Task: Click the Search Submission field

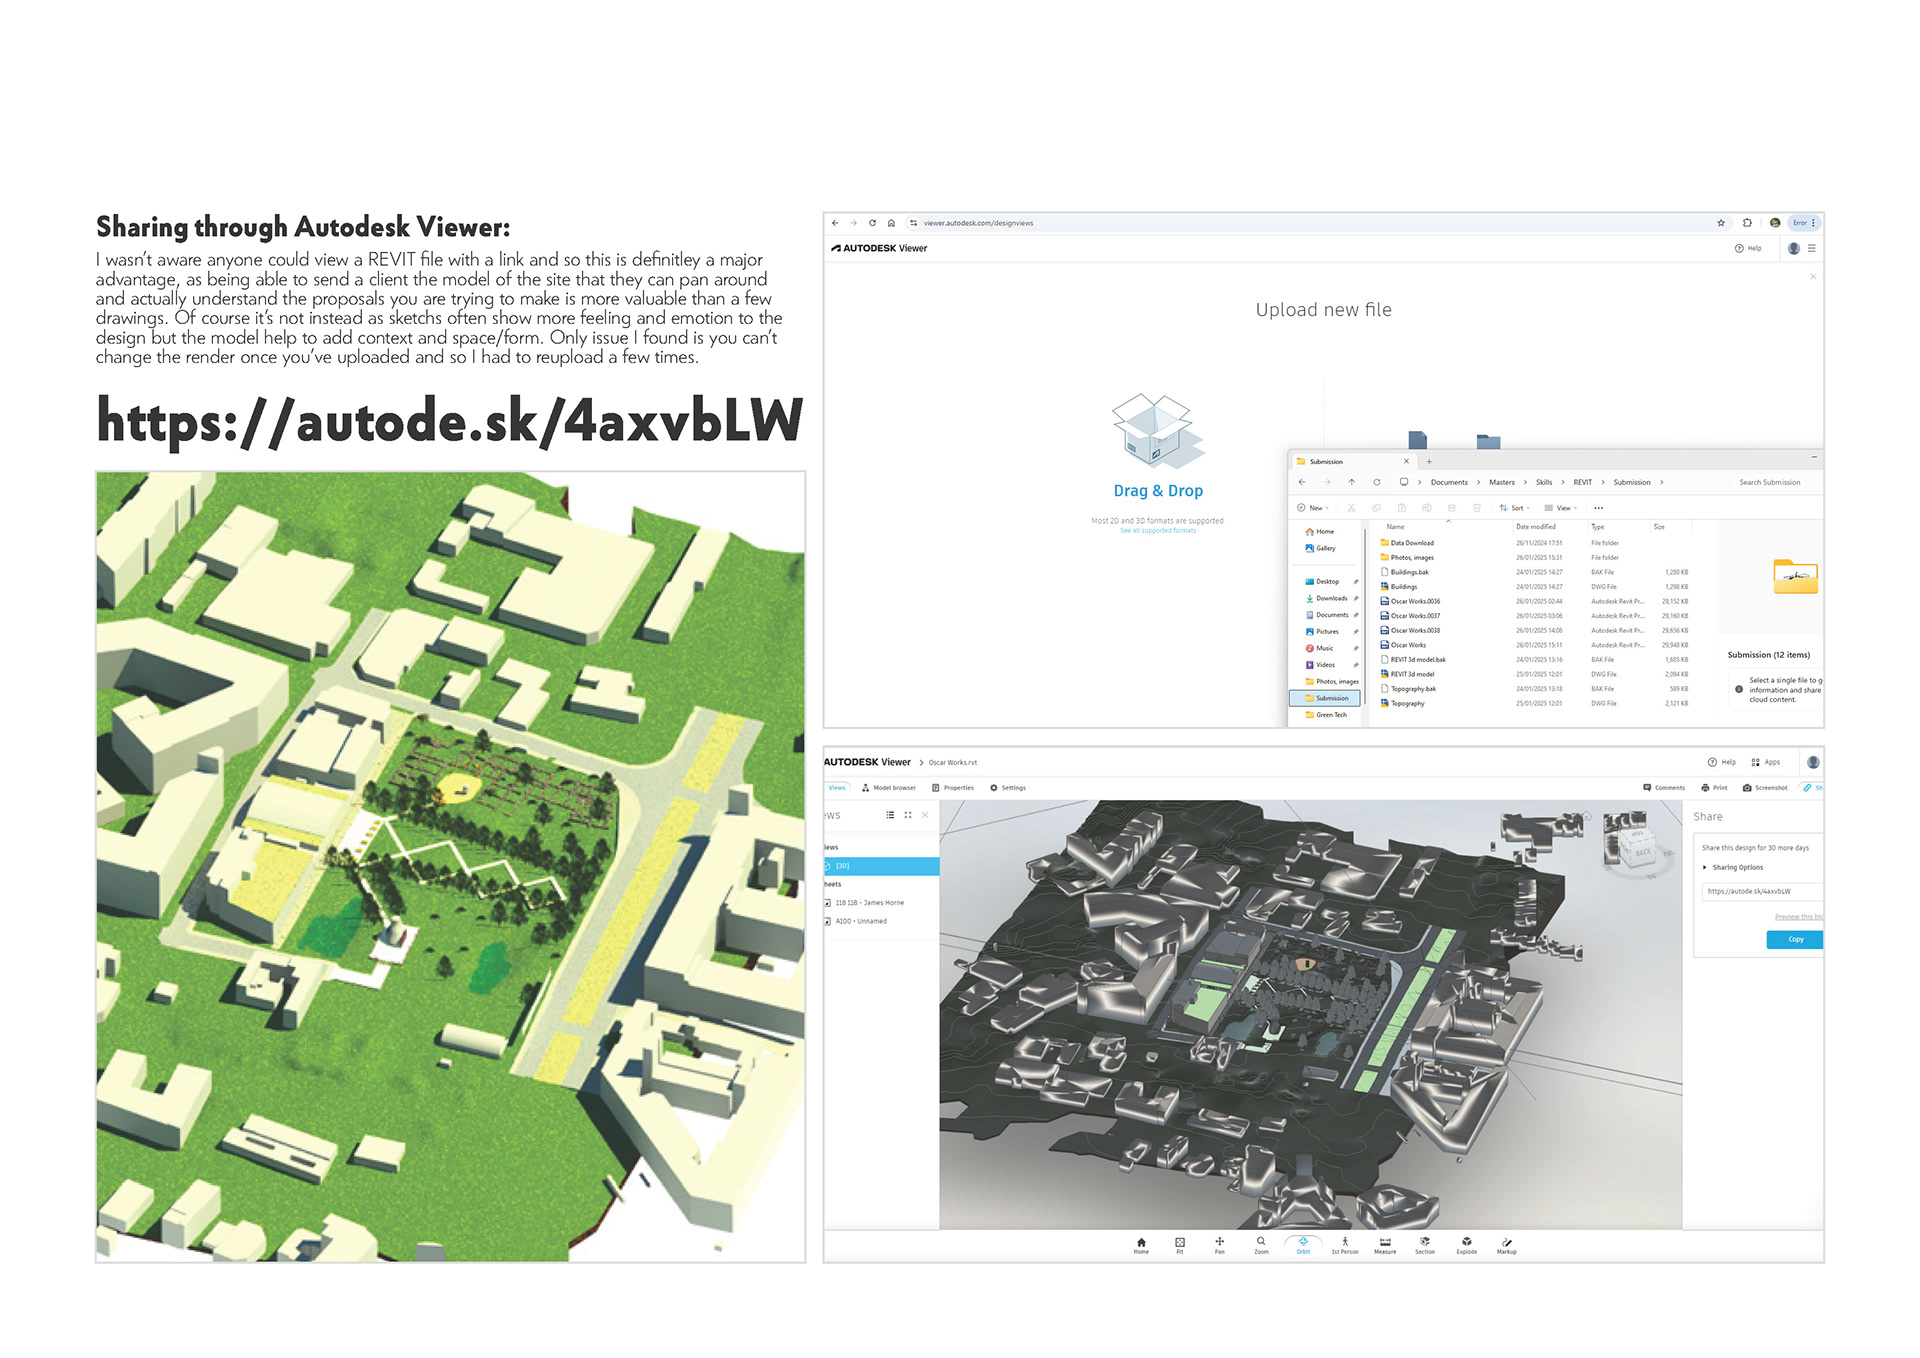Action: pos(1769,482)
